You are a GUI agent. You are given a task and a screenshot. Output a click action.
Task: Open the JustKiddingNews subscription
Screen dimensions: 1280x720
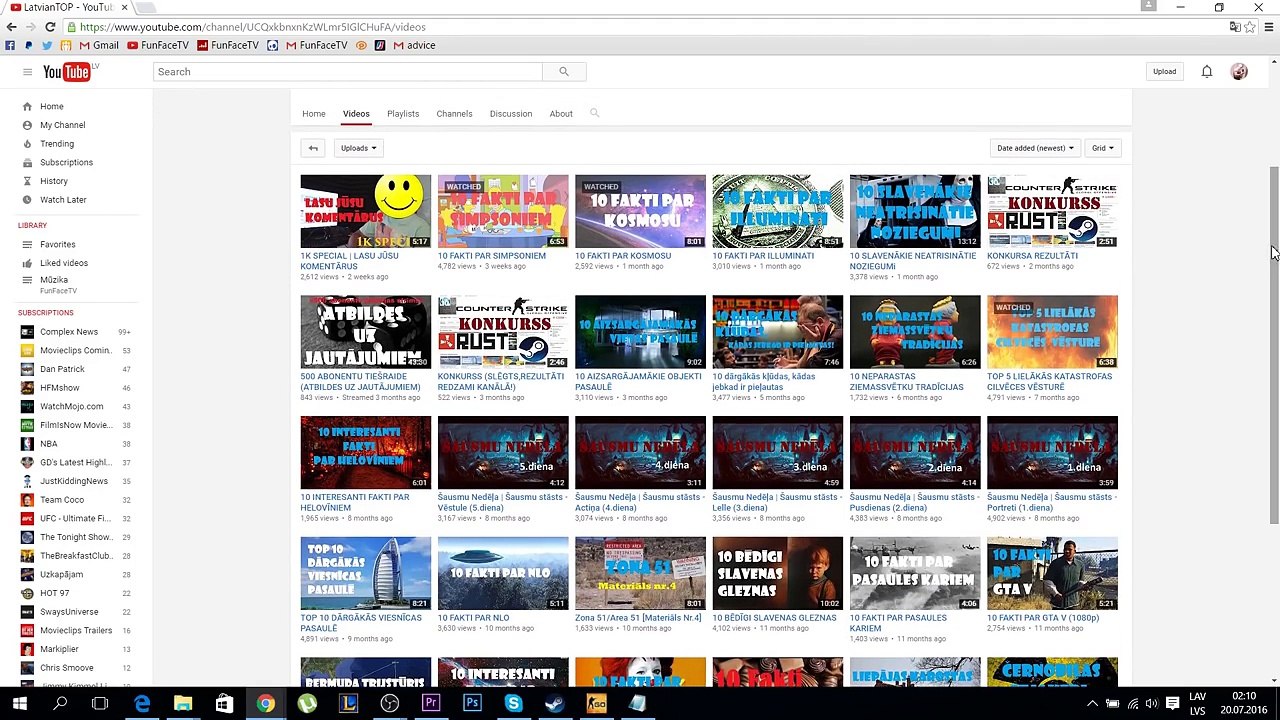(x=74, y=481)
